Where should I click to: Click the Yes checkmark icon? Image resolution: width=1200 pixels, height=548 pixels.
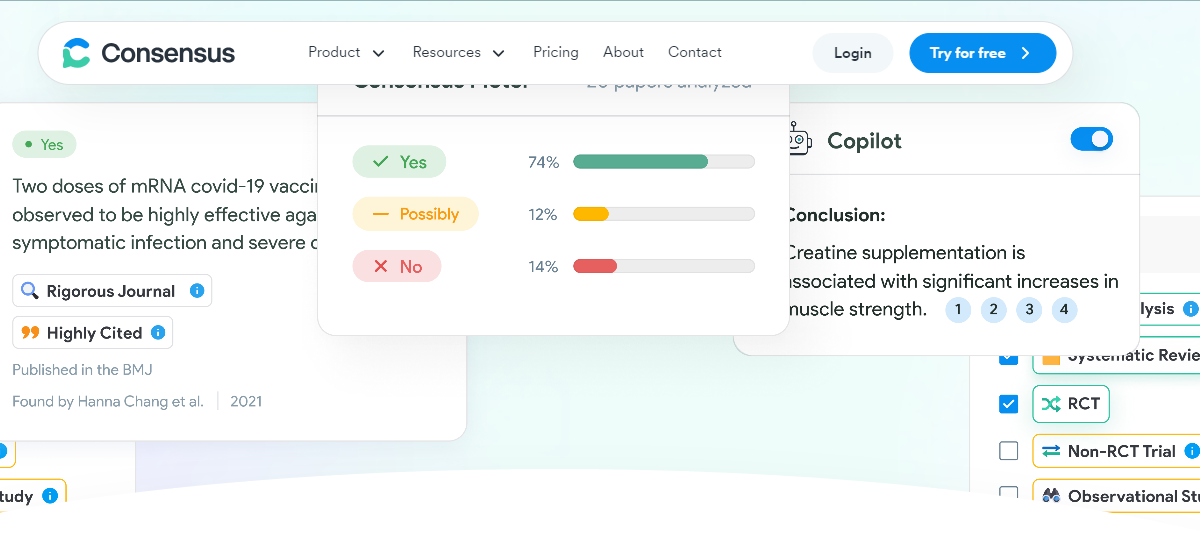380,162
